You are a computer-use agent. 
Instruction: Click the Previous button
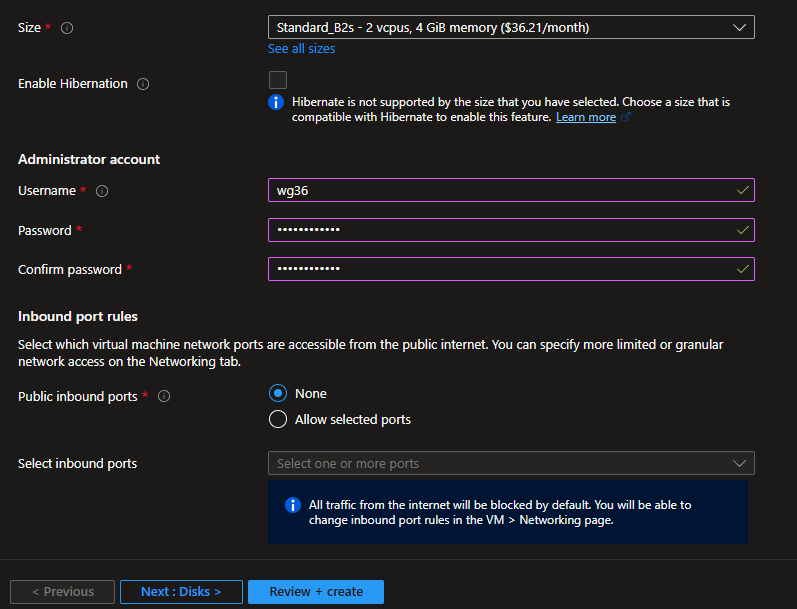(61, 591)
